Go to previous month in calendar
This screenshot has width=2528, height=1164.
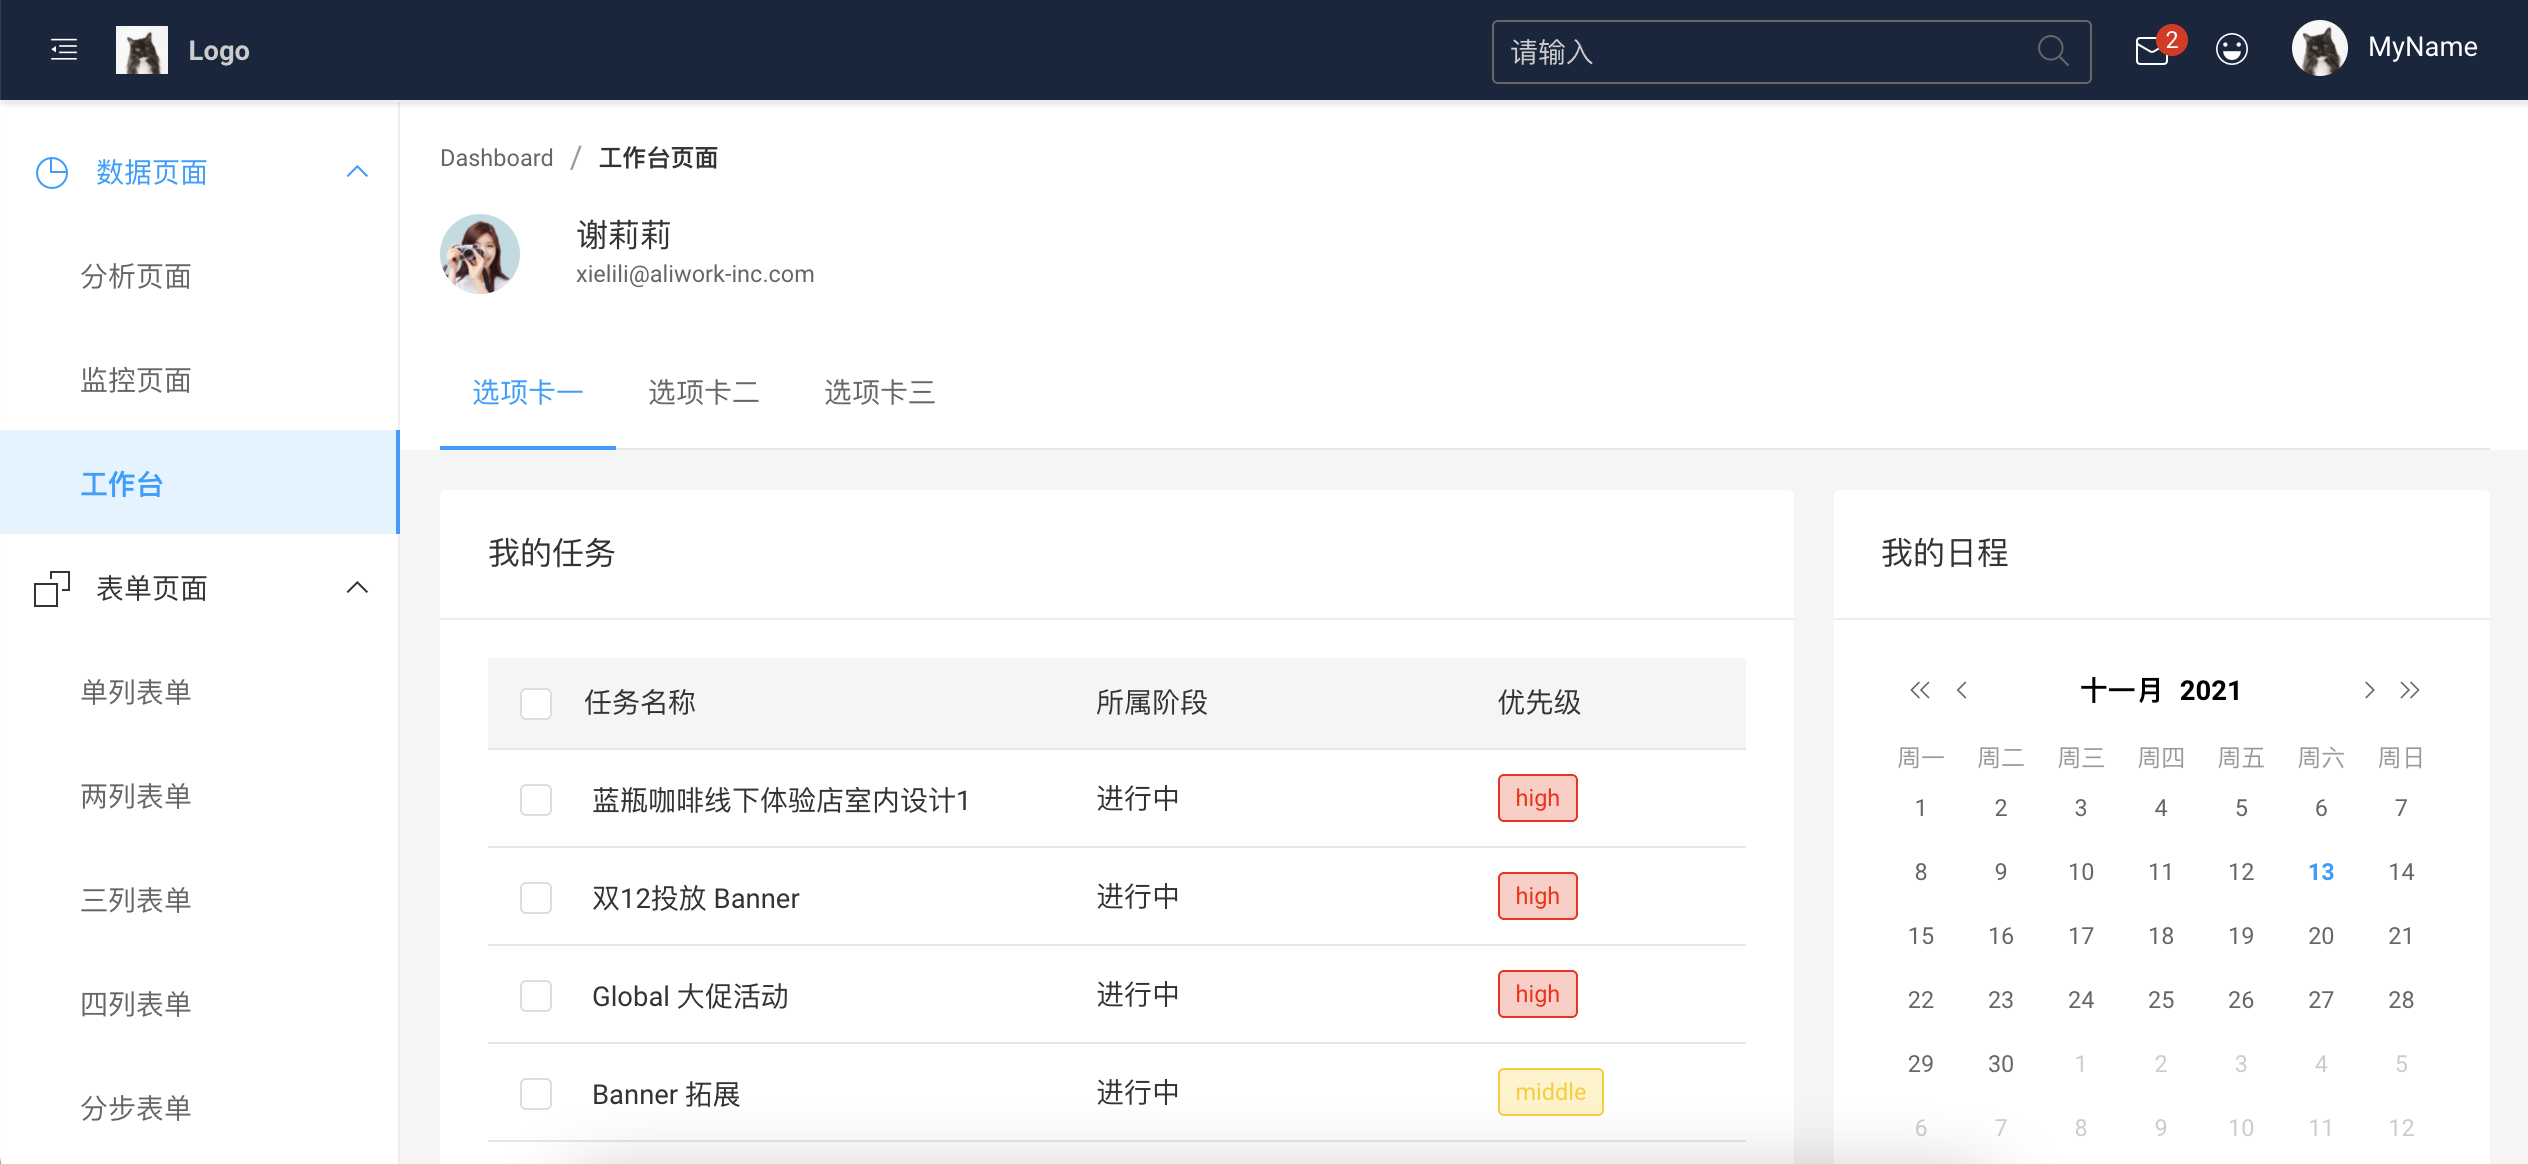pyautogui.click(x=1962, y=690)
